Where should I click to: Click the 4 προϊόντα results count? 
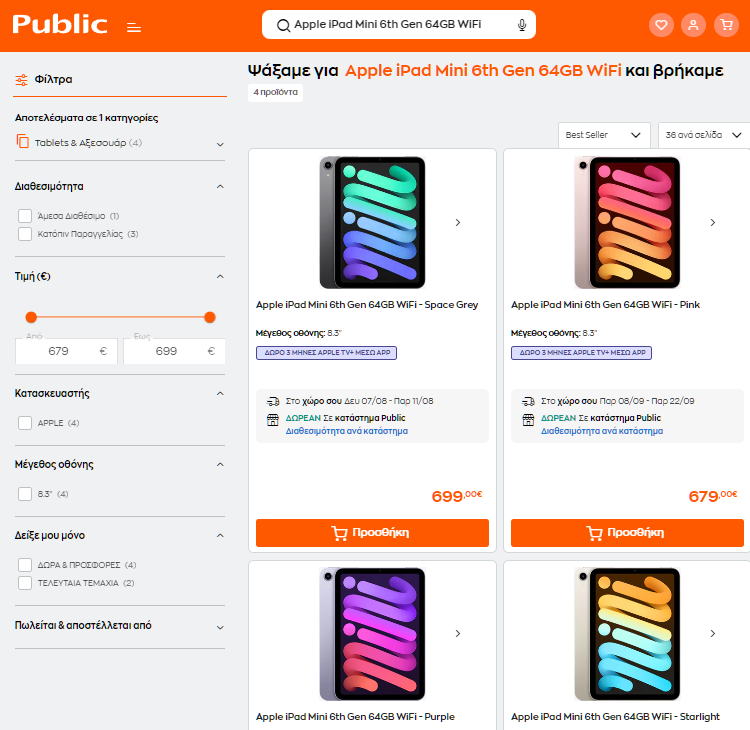coord(276,92)
